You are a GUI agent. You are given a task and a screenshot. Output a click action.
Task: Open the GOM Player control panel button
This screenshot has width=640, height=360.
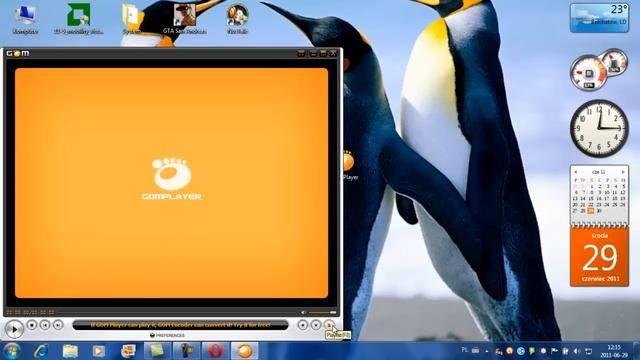[302, 325]
